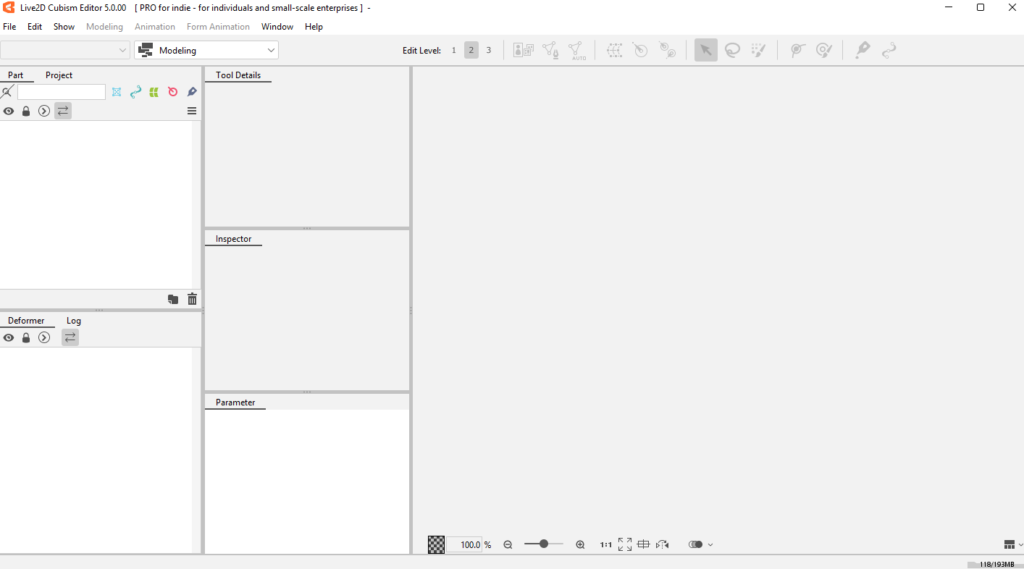Click the green warp deformer filter icon
Viewport: 1024px width, 569px height.
pyautogui.click(x=154, y=92)
